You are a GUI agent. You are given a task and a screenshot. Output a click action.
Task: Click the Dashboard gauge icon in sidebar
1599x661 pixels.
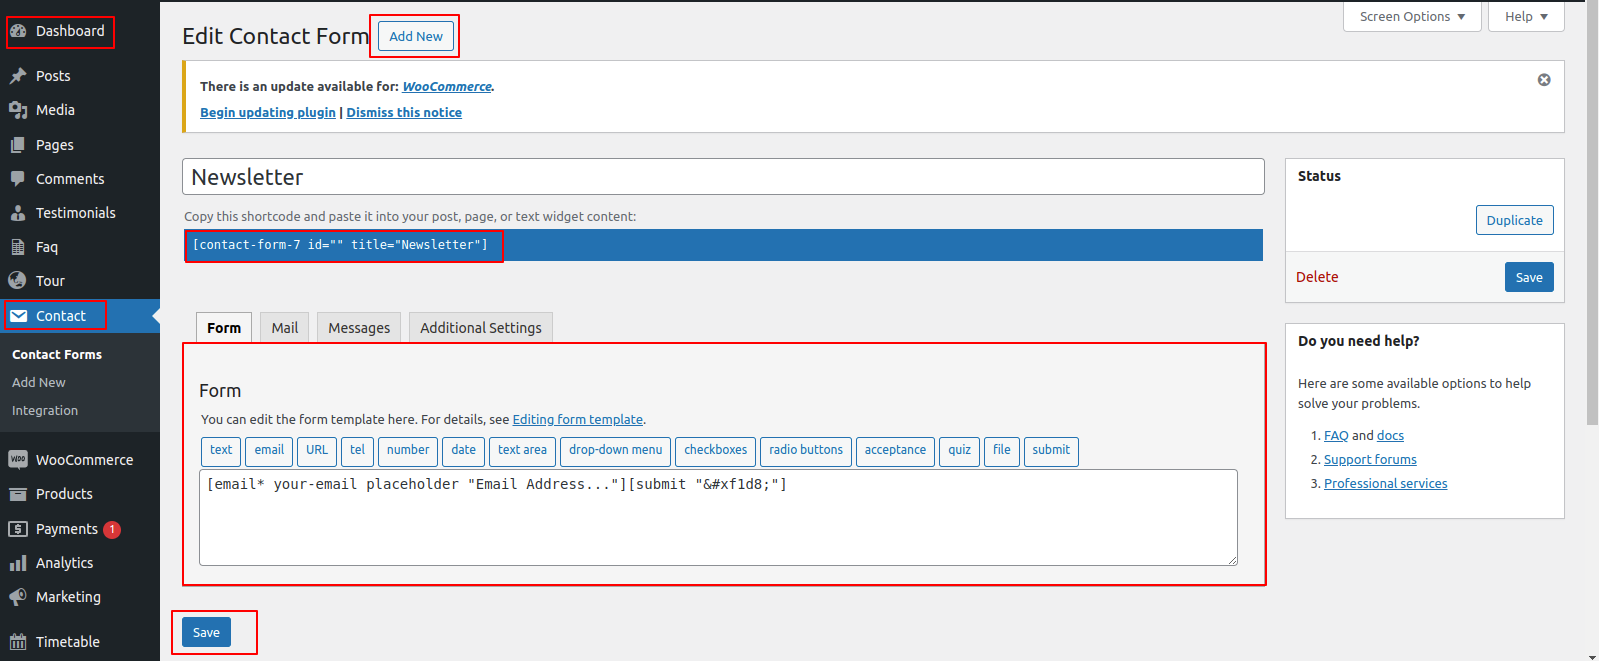18,31
